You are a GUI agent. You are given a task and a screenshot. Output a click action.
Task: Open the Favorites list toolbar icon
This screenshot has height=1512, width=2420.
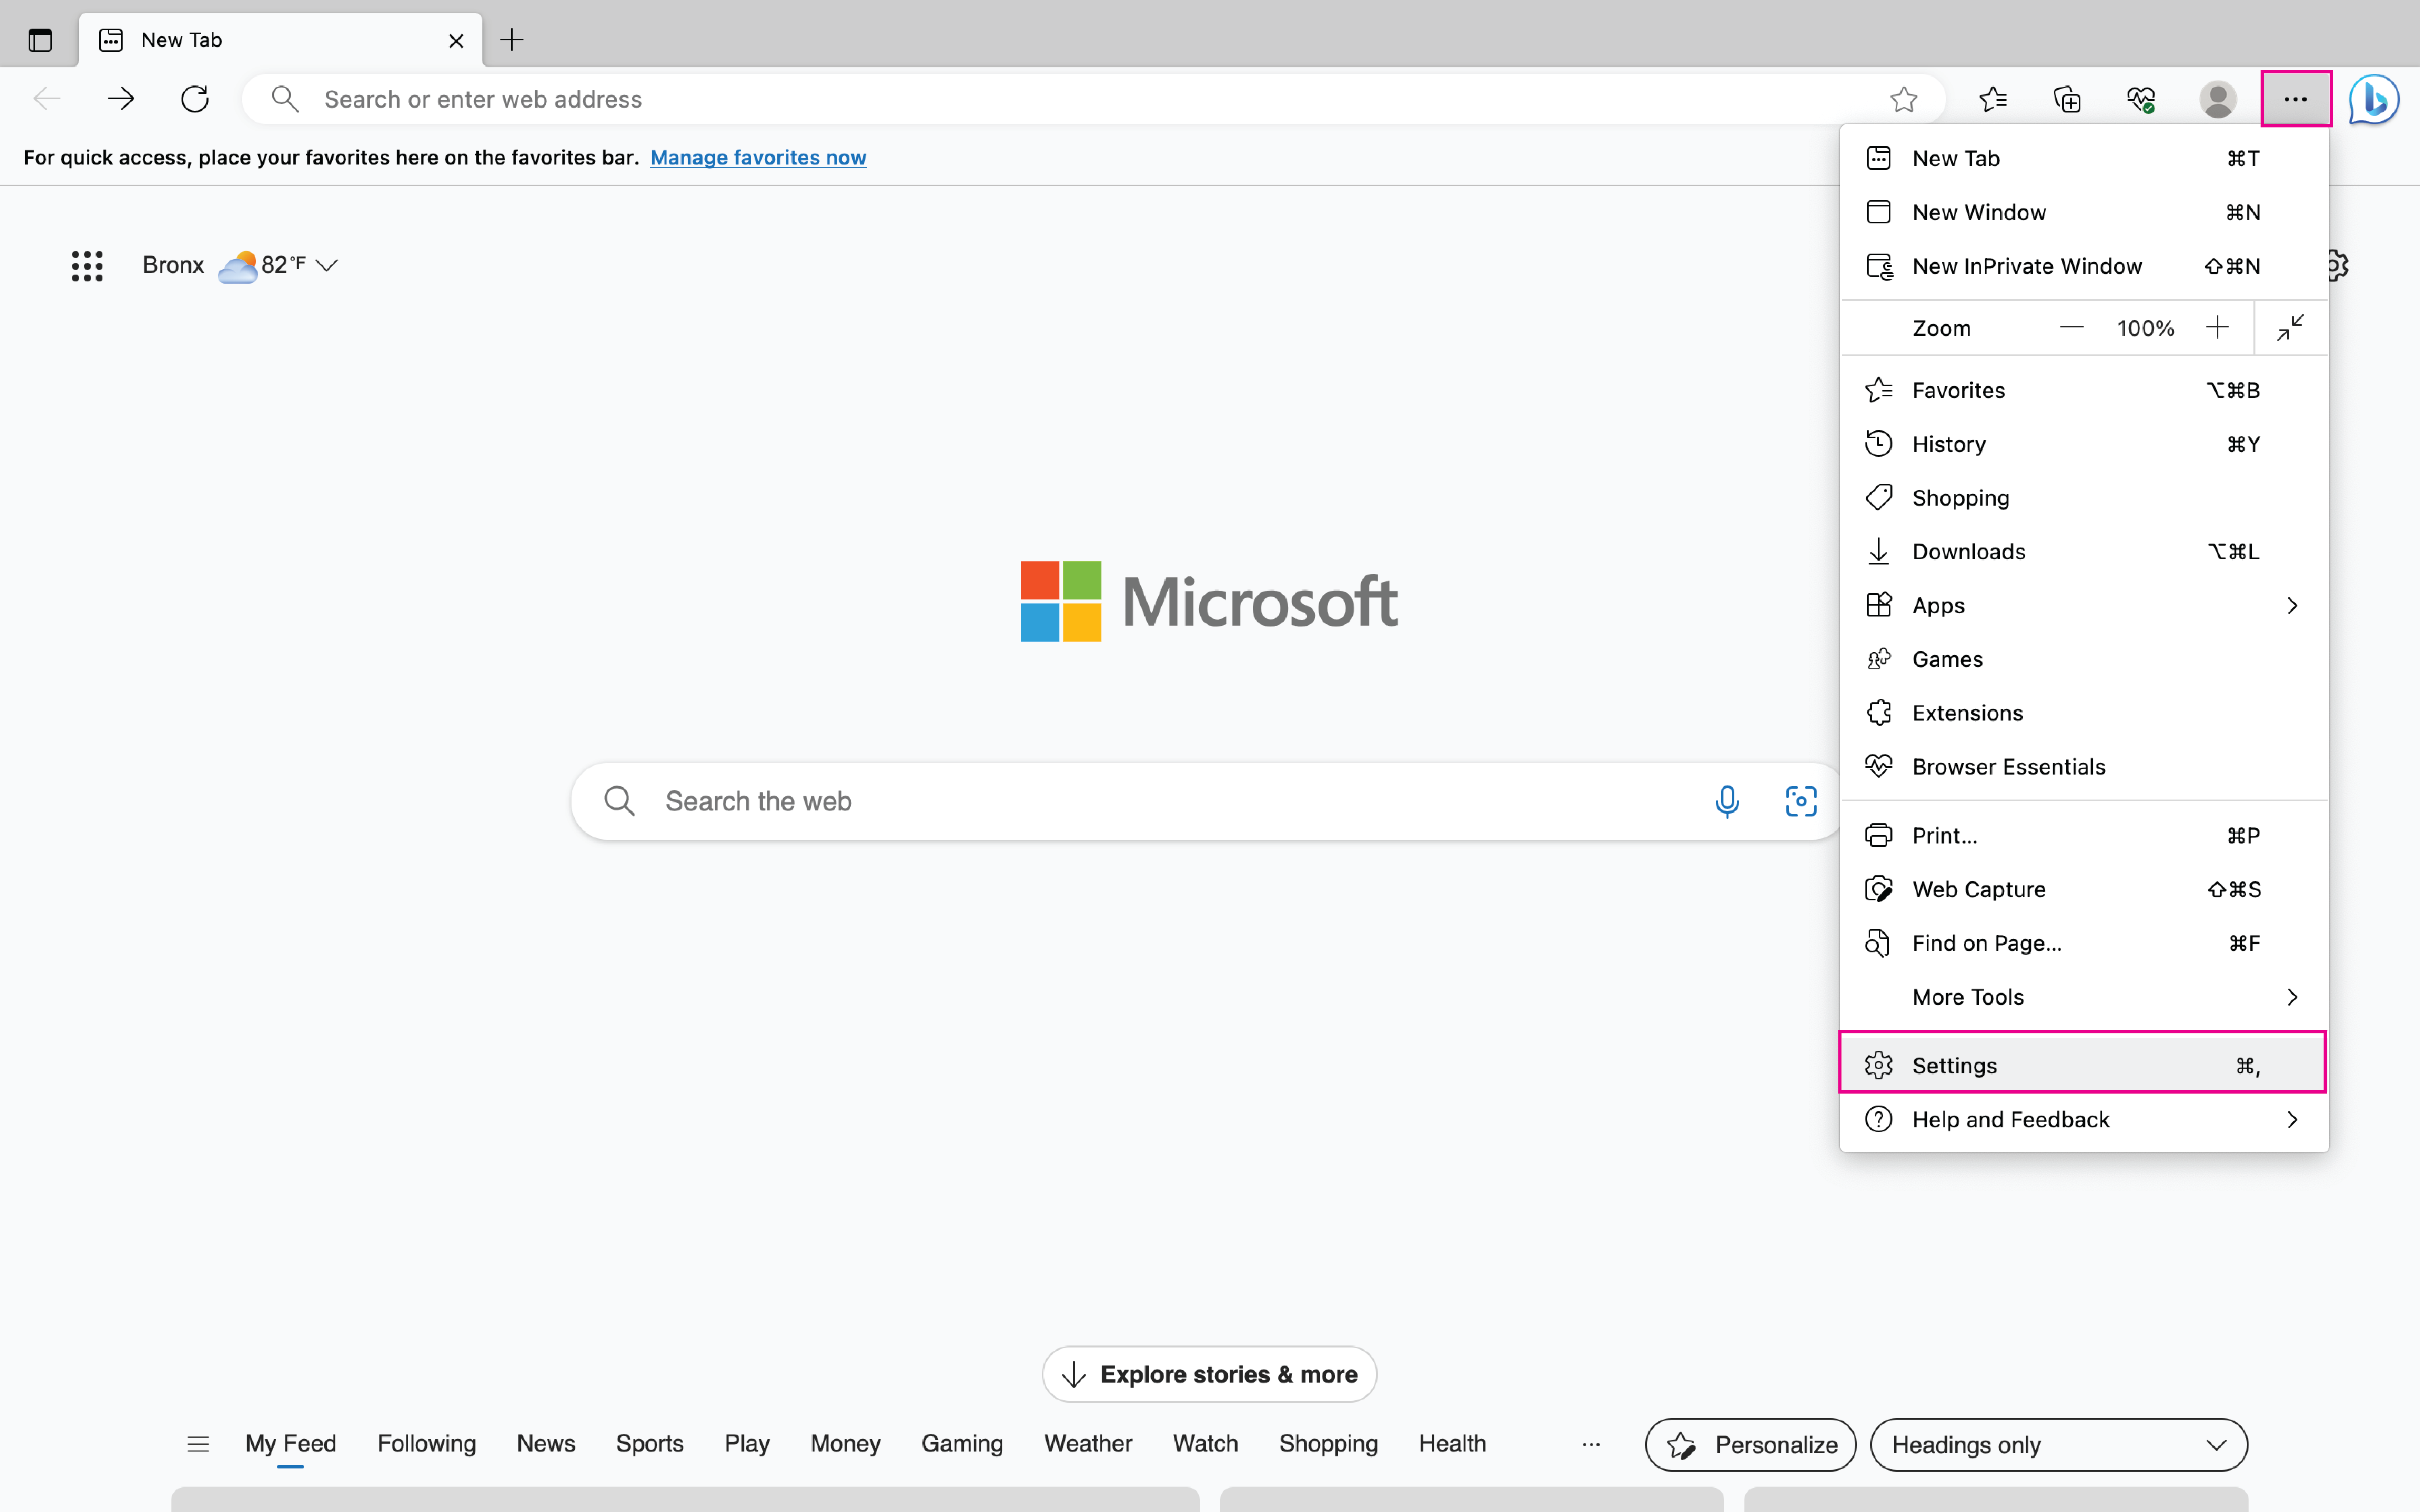pos(1992,99)
